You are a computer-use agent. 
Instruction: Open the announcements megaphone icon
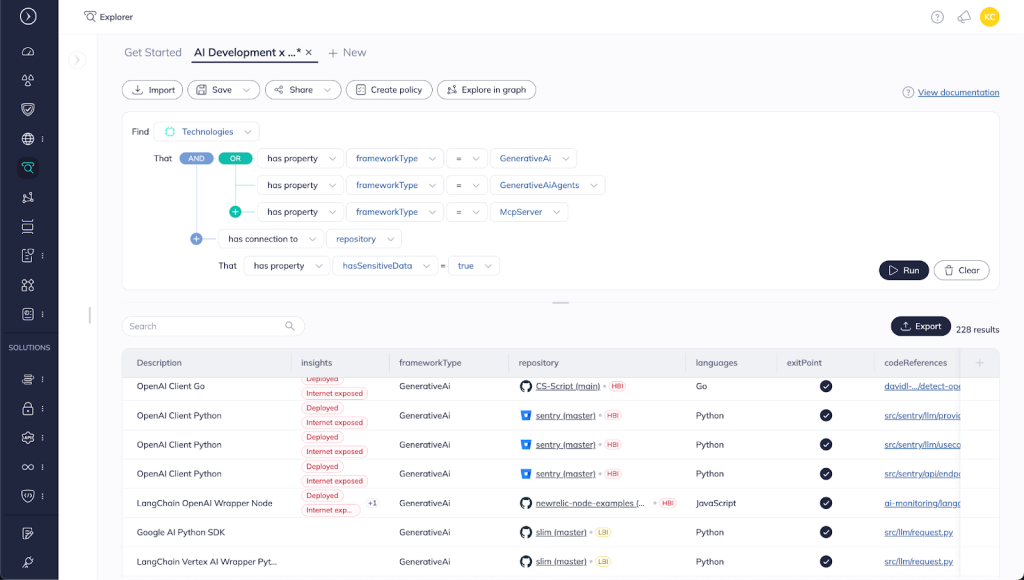tap(963, 17)
